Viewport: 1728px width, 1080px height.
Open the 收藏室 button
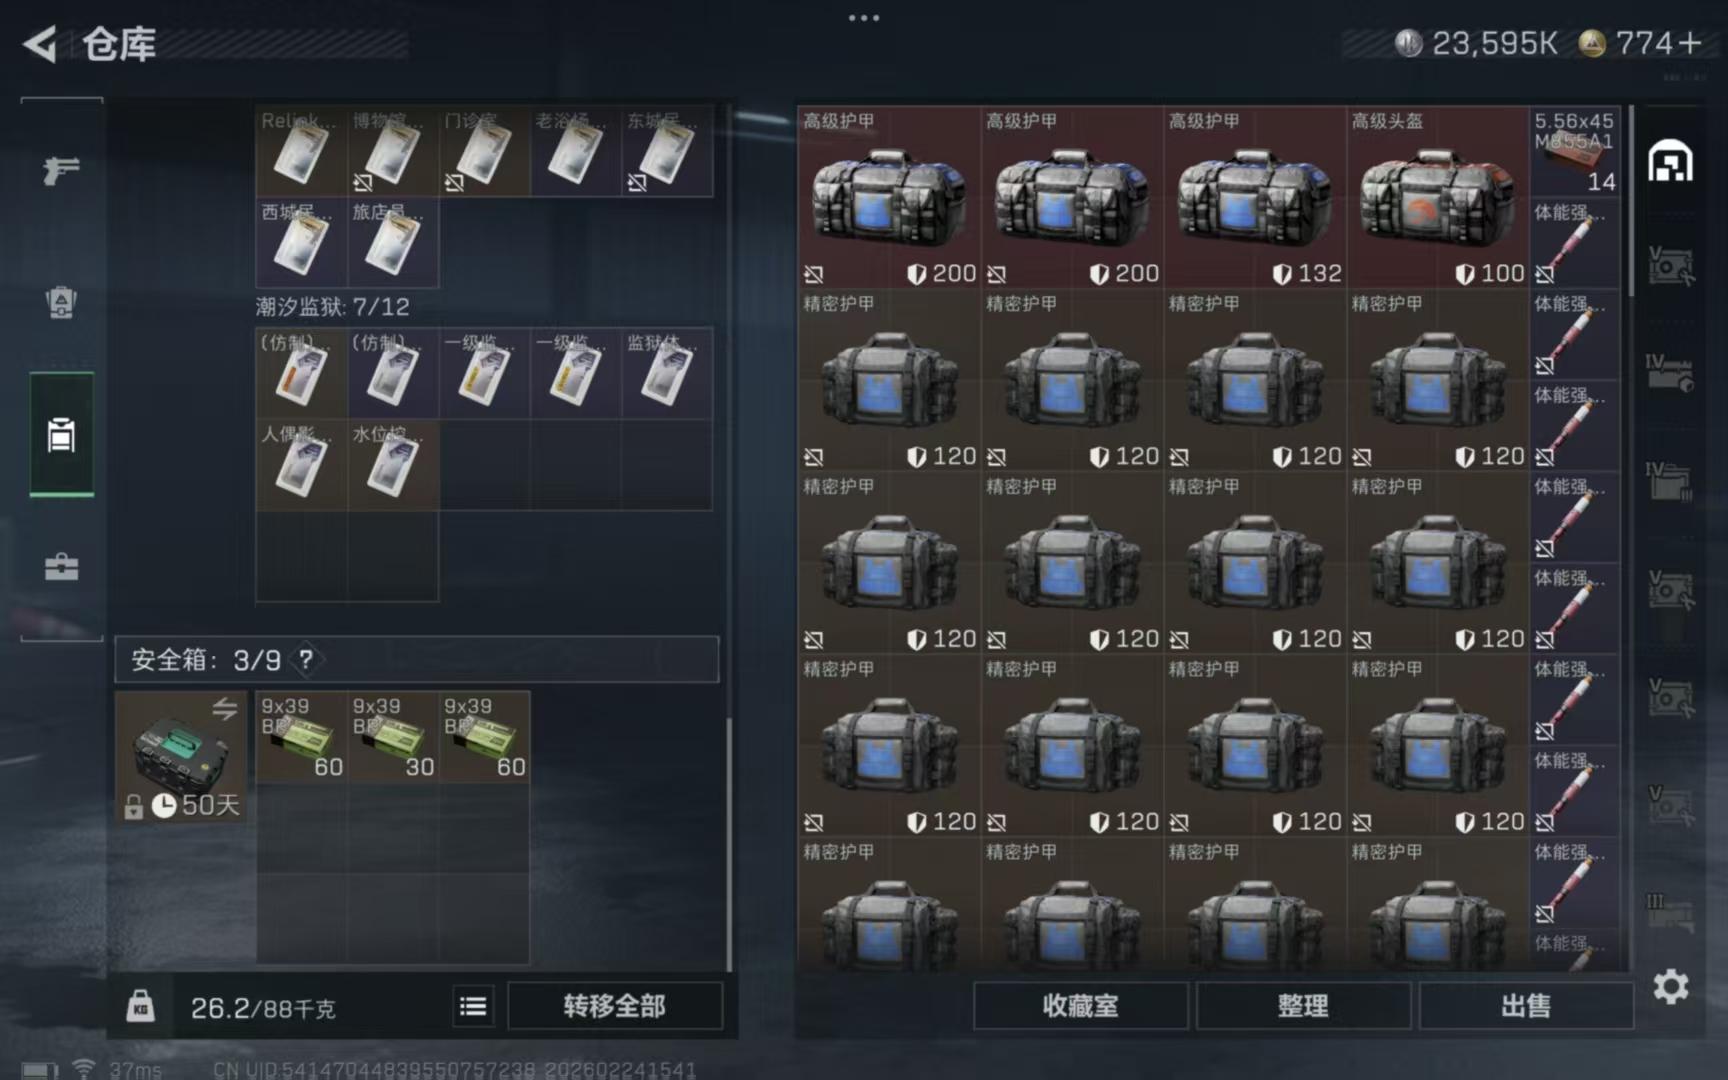pyautogui.click(x=1081, y=1006)
